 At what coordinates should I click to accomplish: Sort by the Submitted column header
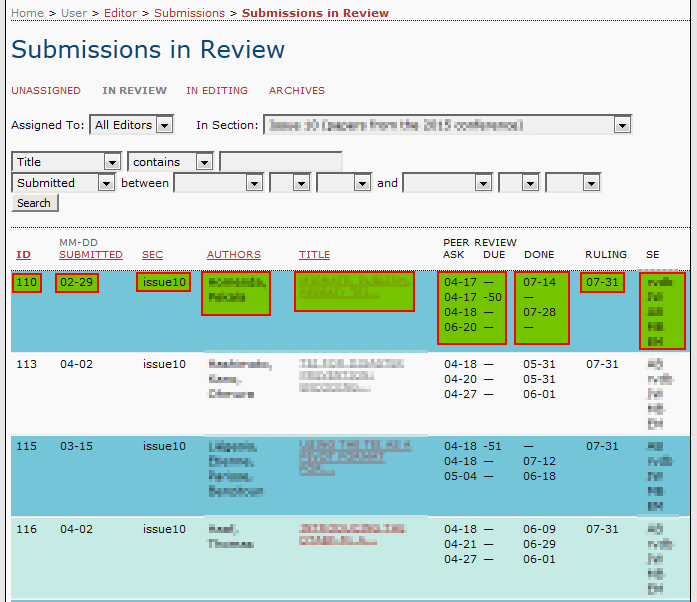(91, 255)
